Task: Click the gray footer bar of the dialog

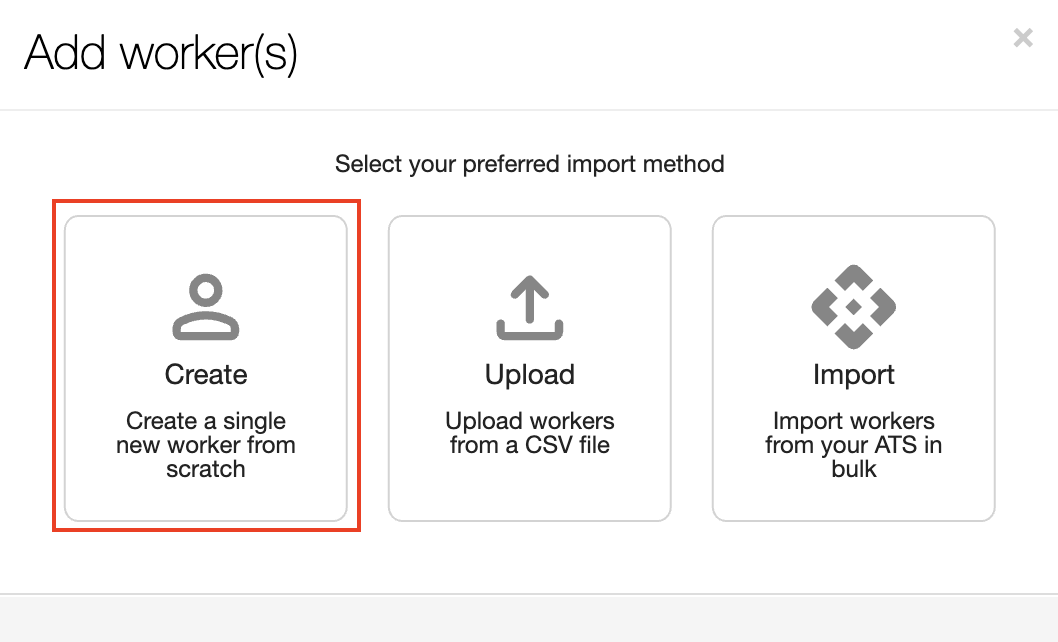Action: (x=529, y=619)
